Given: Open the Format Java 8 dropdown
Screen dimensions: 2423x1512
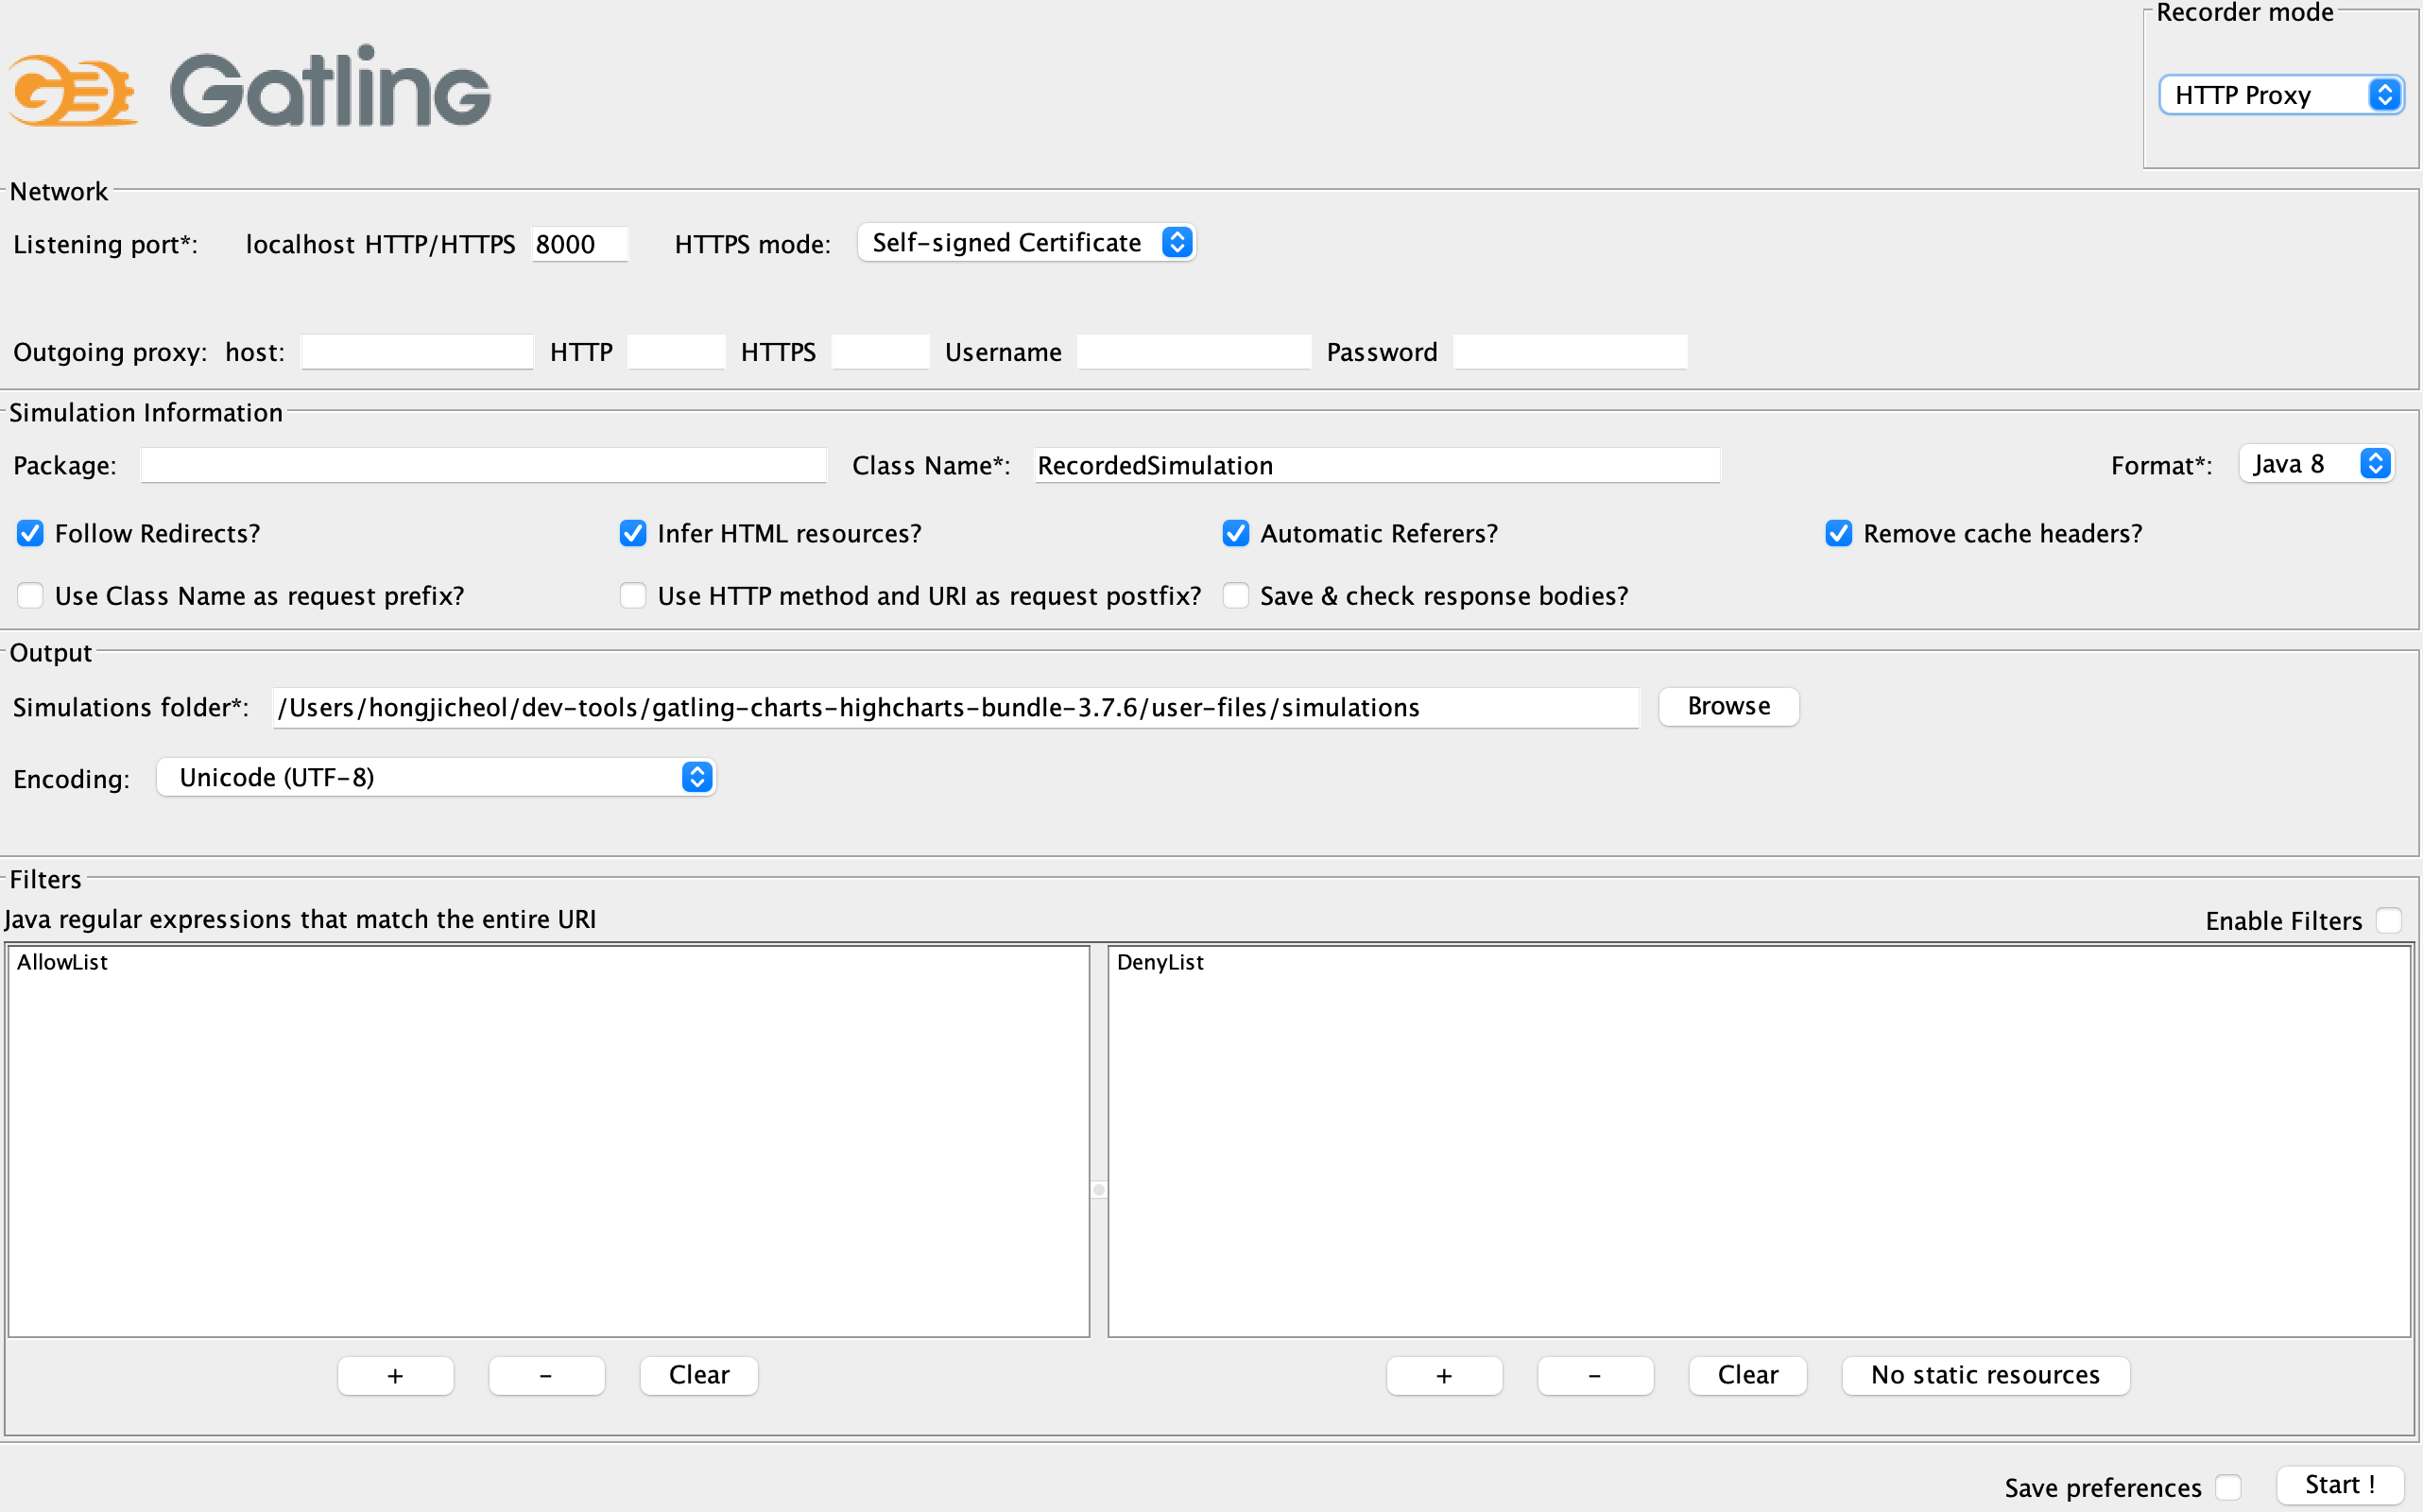Looking at the screenshot, I should (2316, 464).
